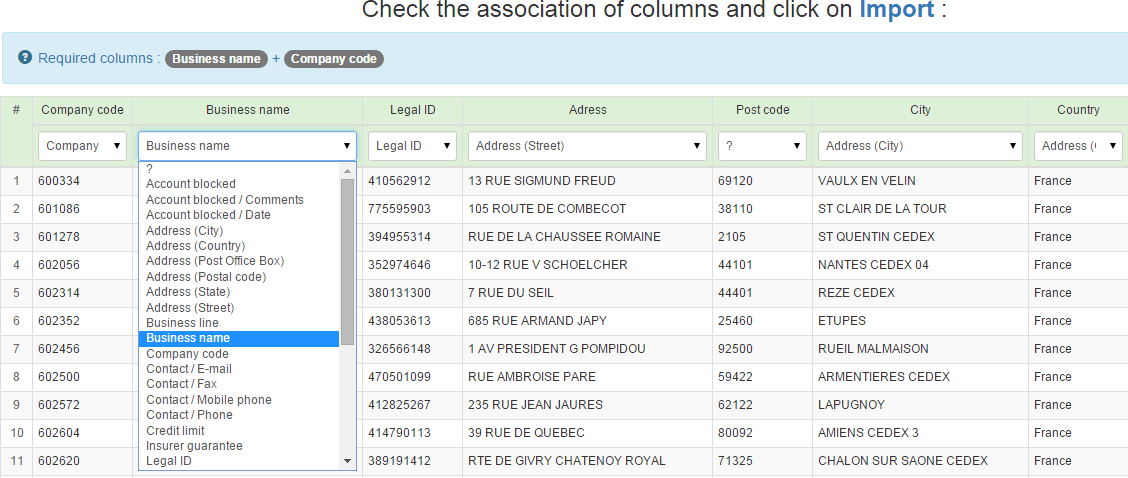Choose 'Account blocked / Comments' option
Screen dimensions: 1128x478
[225, 200]
